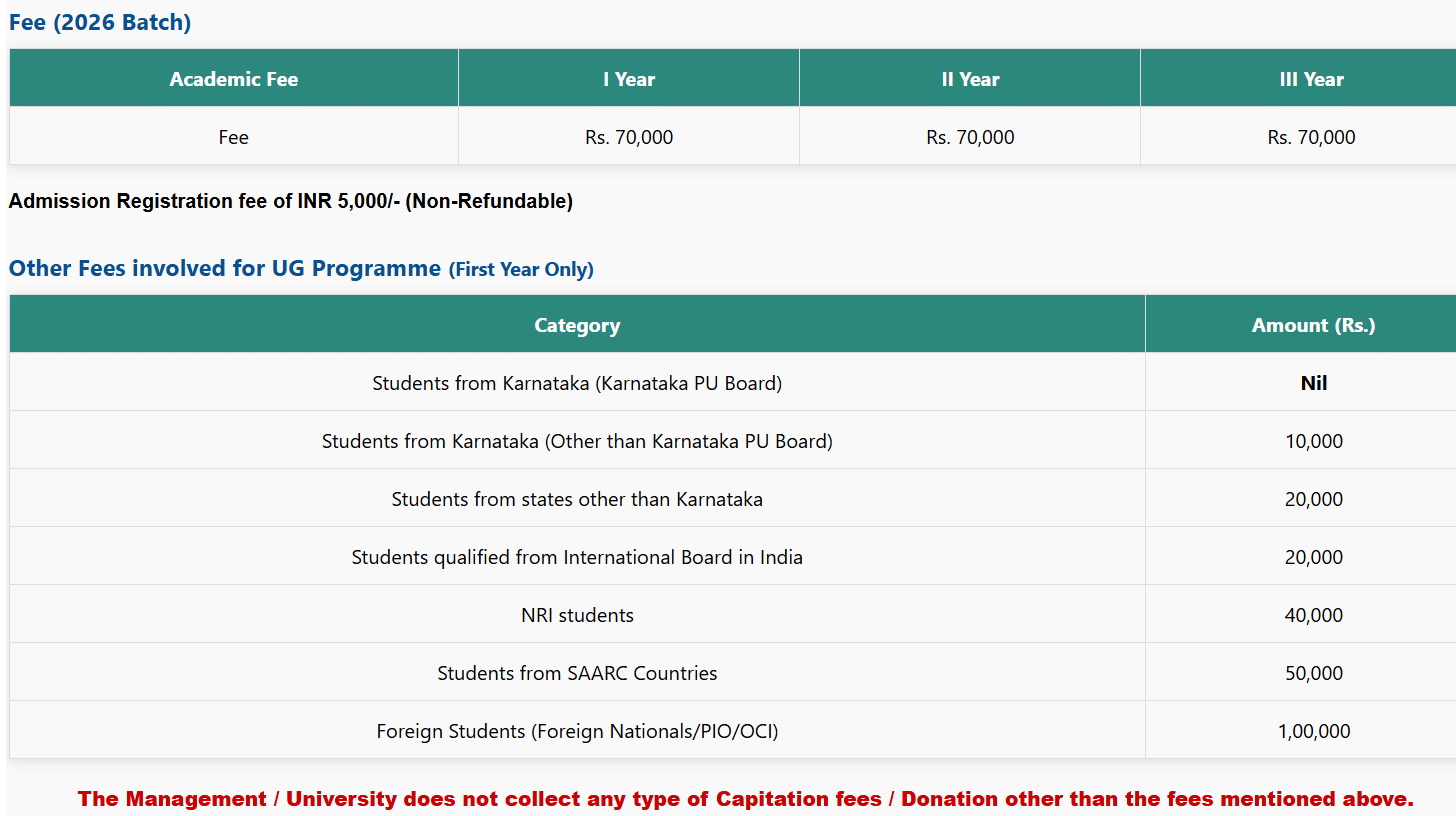
Task: Click "Students from SAARC Countries" row
Action: [577, 673]
